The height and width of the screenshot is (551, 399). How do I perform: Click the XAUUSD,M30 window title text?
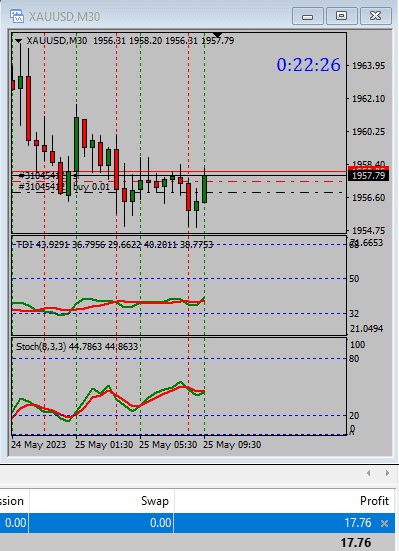pyautogui.click(x=64, y=17)
